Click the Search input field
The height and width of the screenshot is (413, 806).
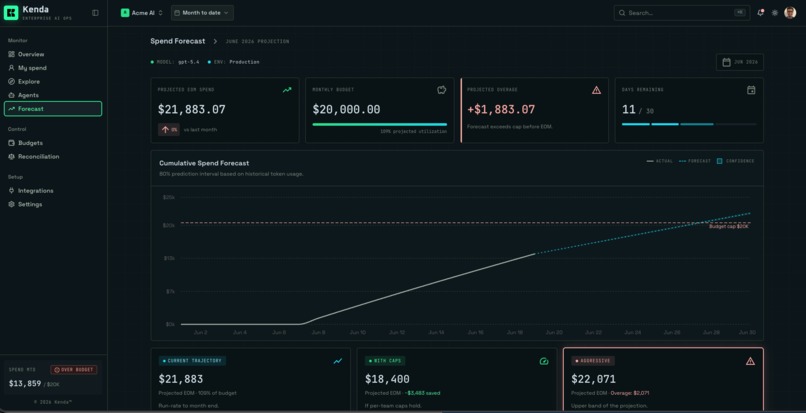pyautogui.click(x=682, y=13)
